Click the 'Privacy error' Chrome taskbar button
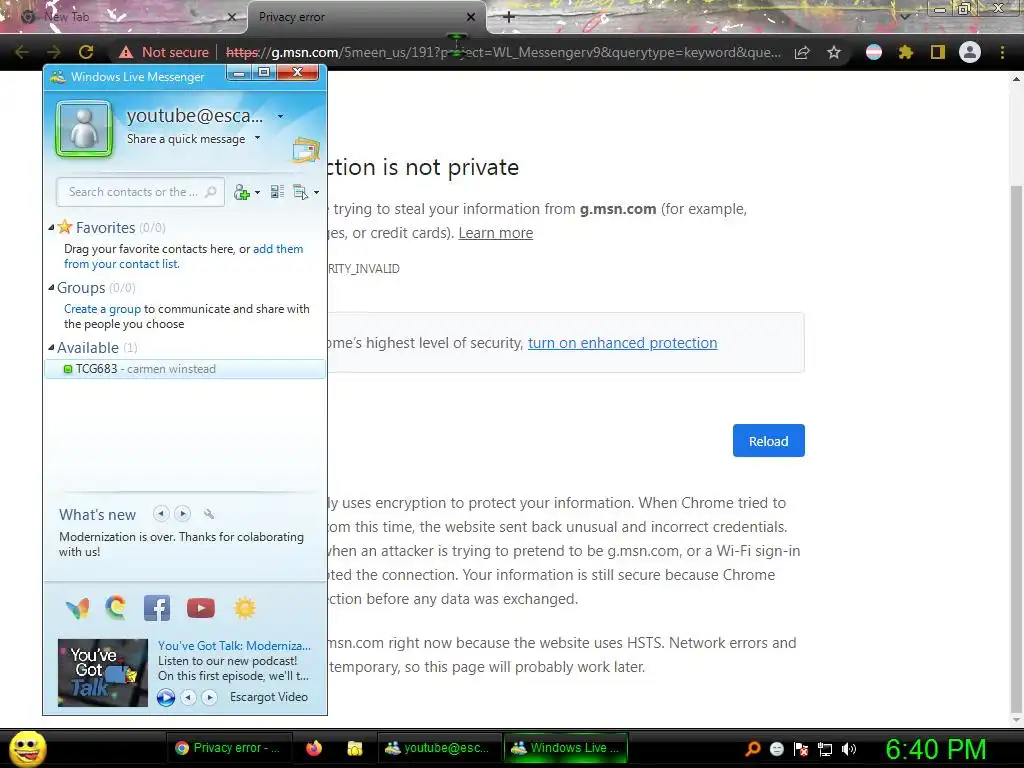 point(228,748)
